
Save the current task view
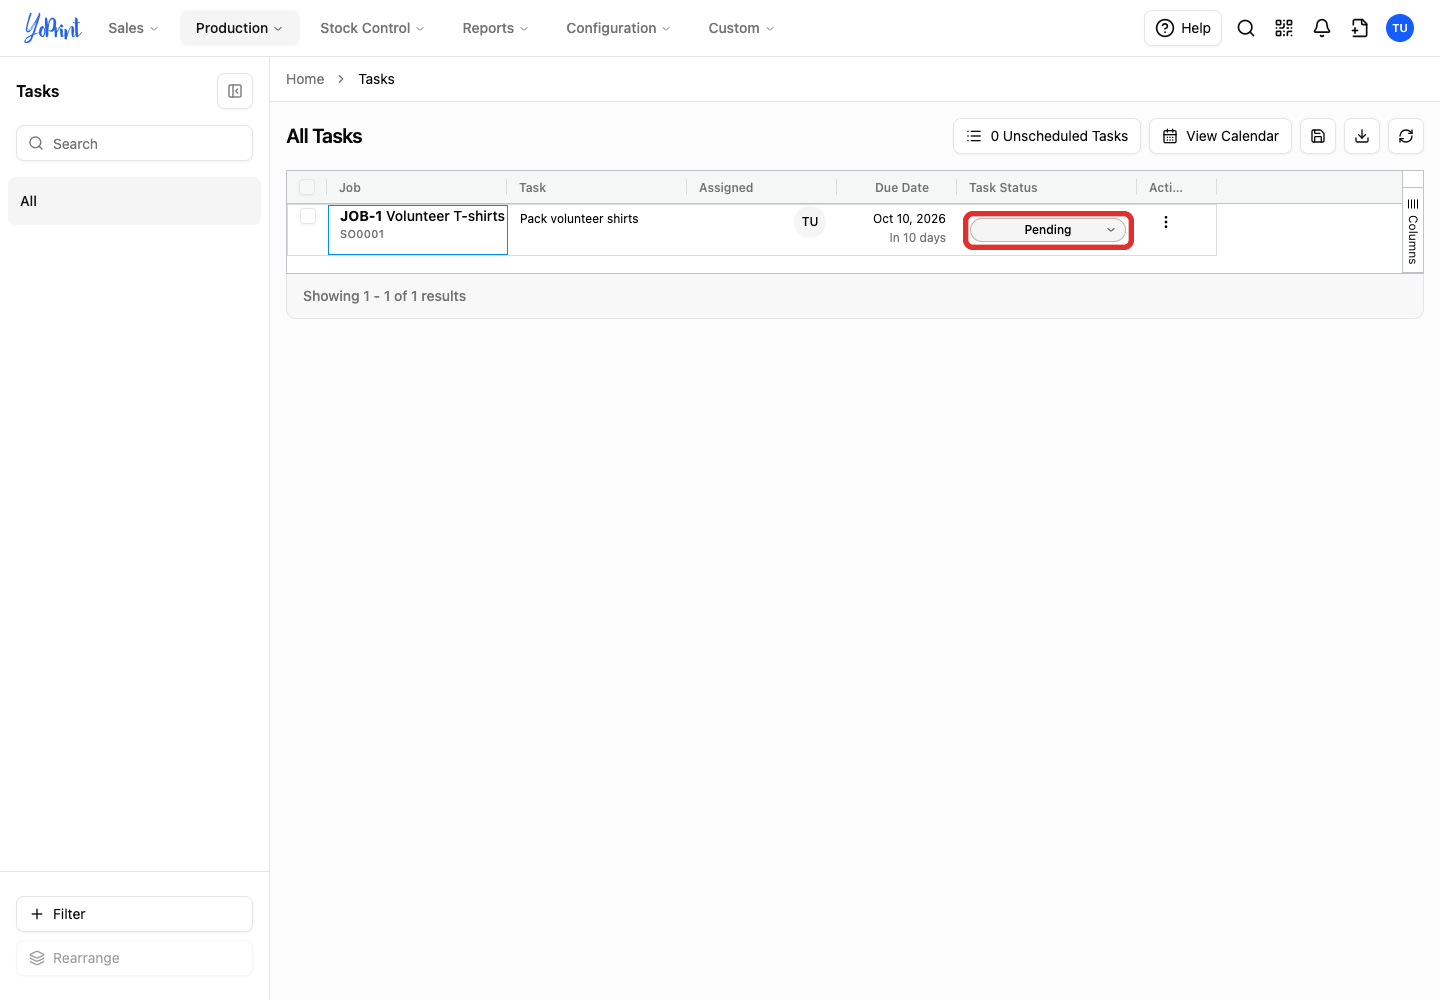(x=1318, y=136)
